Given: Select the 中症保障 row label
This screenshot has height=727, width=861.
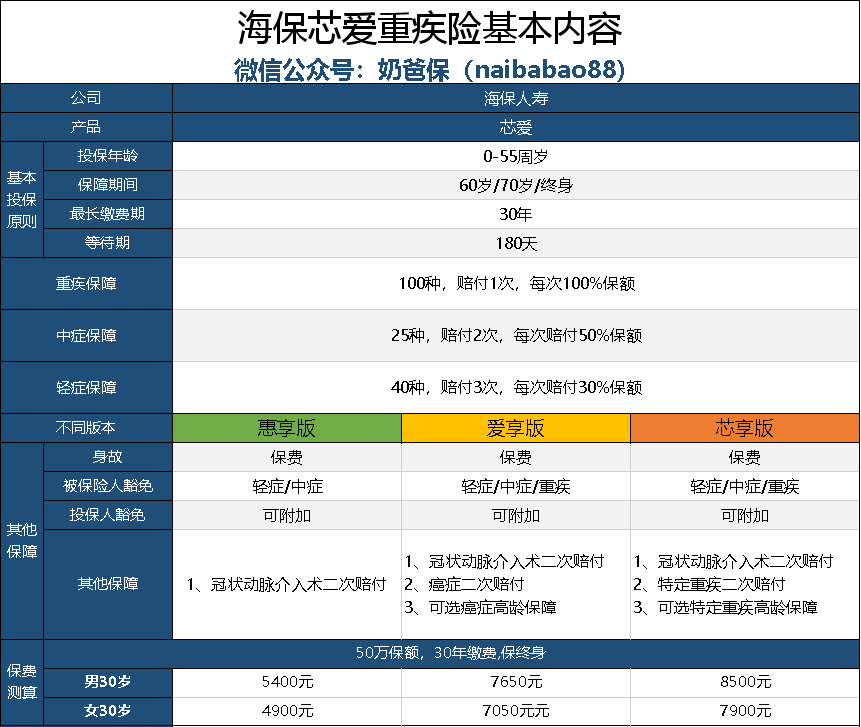Looking at the screenshot, I should pyautogui.click(x=86, y=335).
